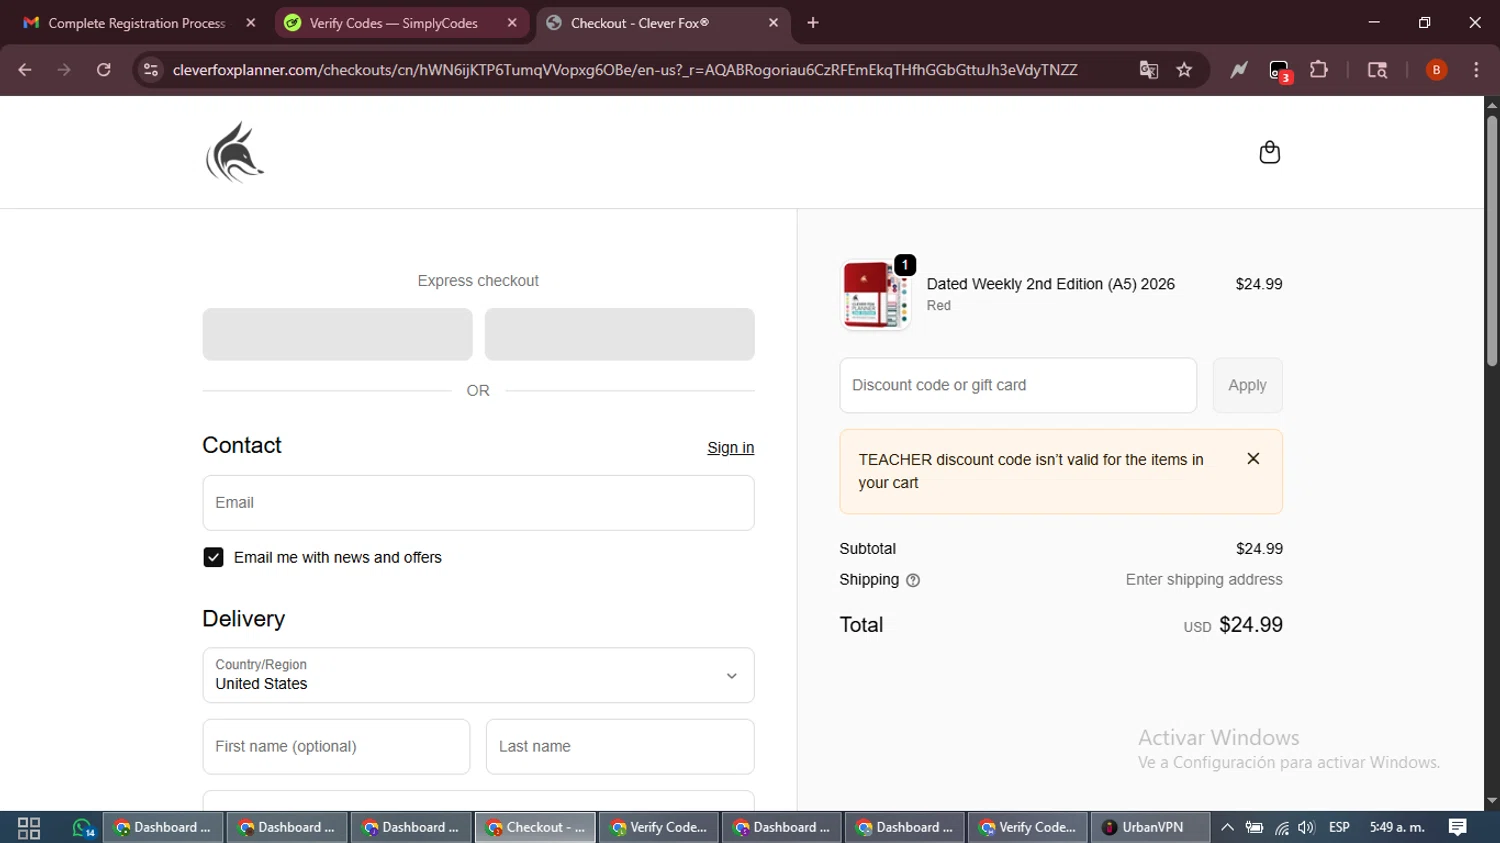The width and height of the screenshot is (1500, 843).
Task: Toggle Email me with news and offers
Action: pos(213,557)
